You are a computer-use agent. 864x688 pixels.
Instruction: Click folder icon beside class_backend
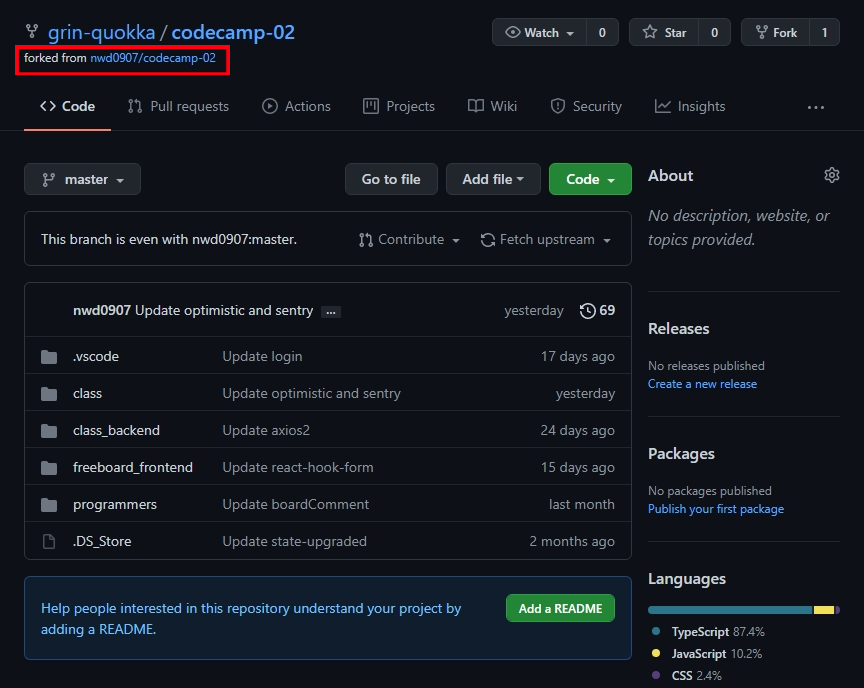tap(49, 431)
